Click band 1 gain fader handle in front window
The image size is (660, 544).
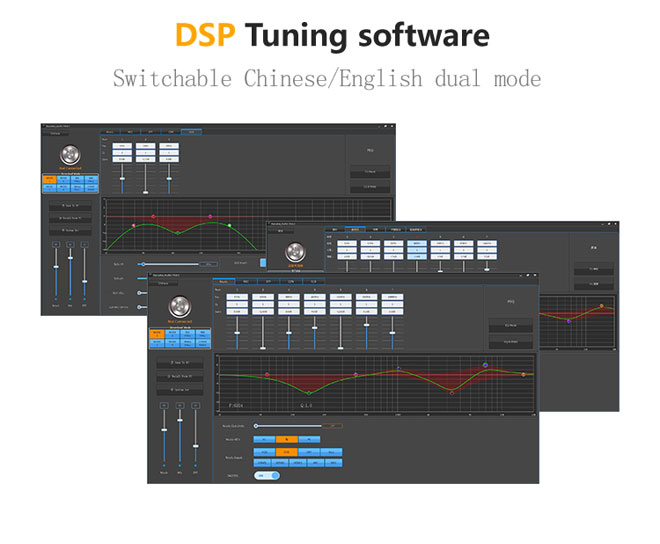pyautogui.click(x=237, y=333)
